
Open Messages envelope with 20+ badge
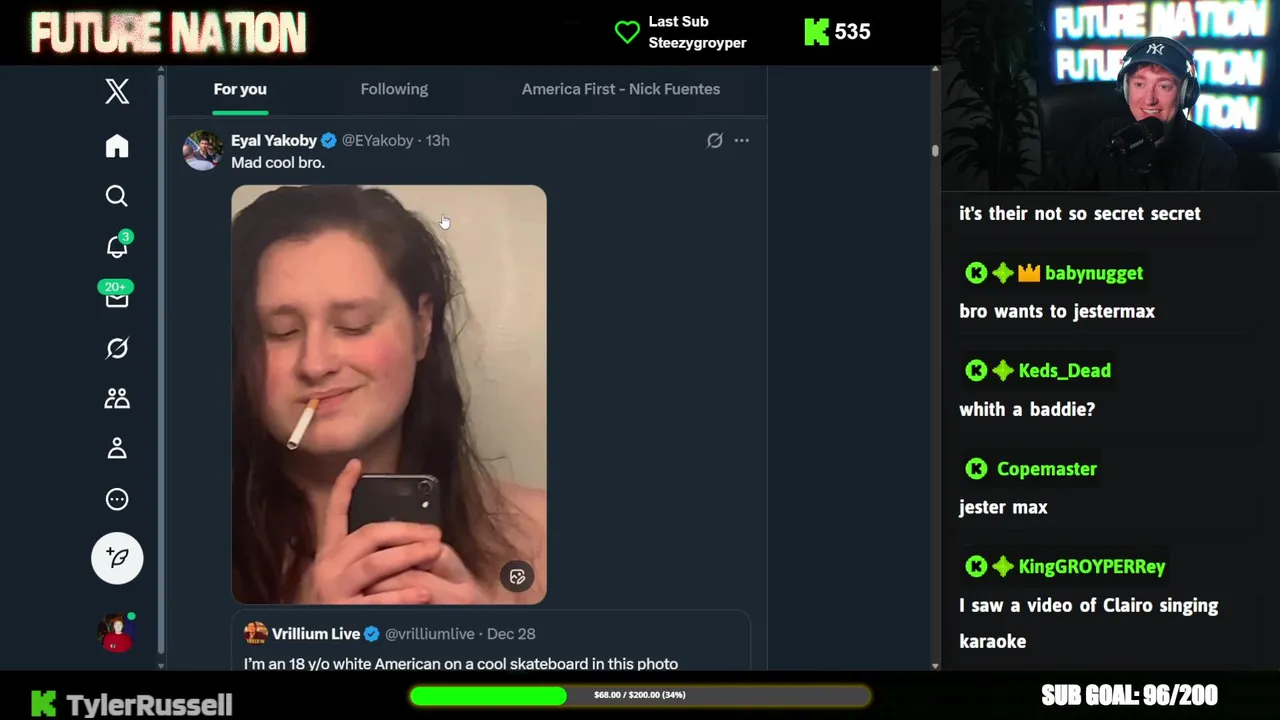pyautogui.click(x=116, y=295)
